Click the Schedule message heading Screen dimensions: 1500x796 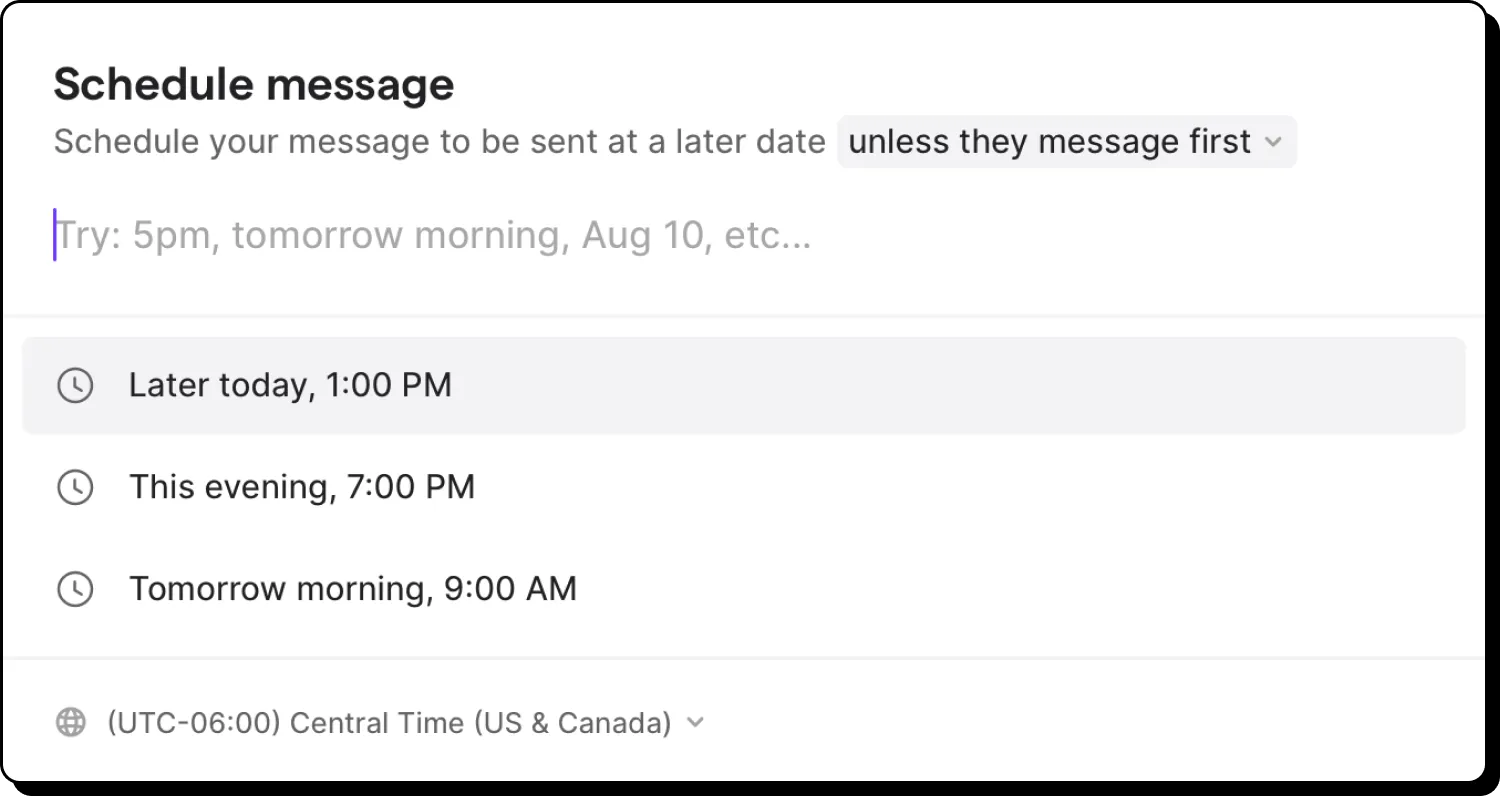[253, 84]
